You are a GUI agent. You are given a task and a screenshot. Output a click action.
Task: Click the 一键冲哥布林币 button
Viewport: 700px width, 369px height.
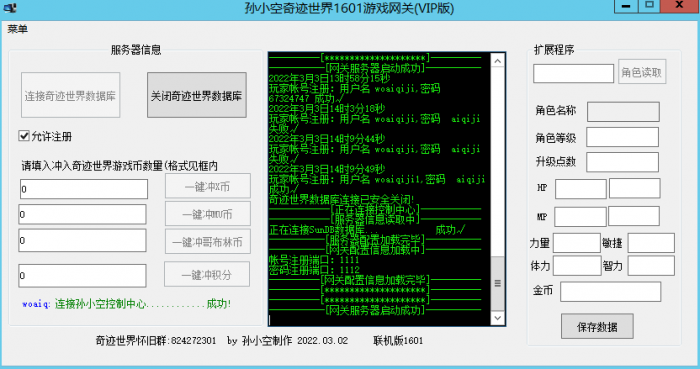point(208,241)
